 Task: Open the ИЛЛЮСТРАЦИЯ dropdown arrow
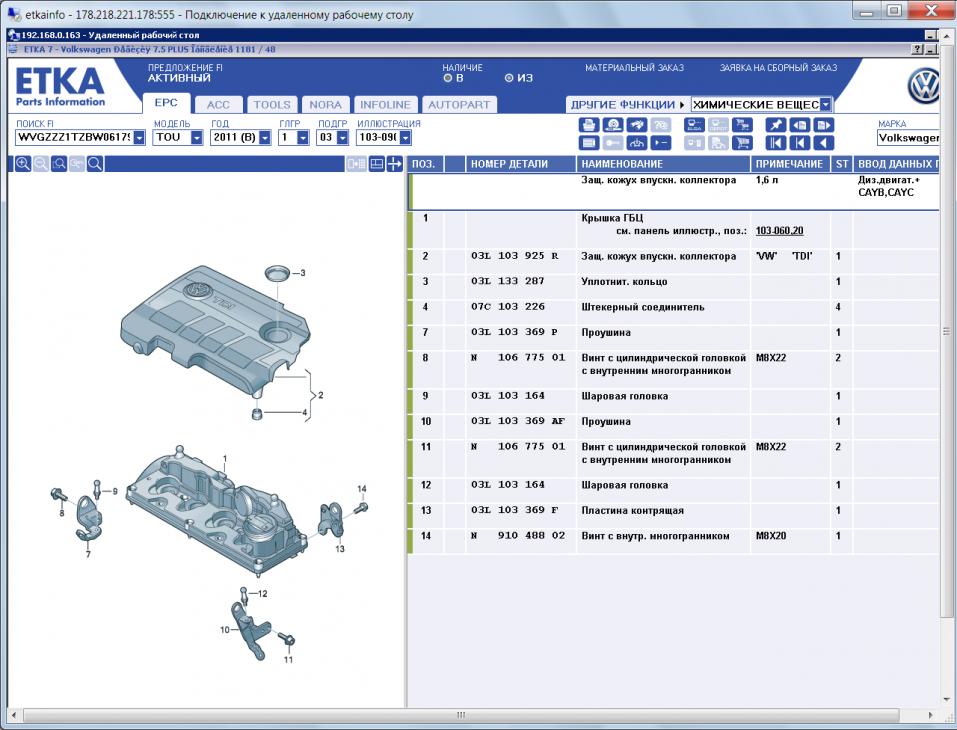coord(405,137)
